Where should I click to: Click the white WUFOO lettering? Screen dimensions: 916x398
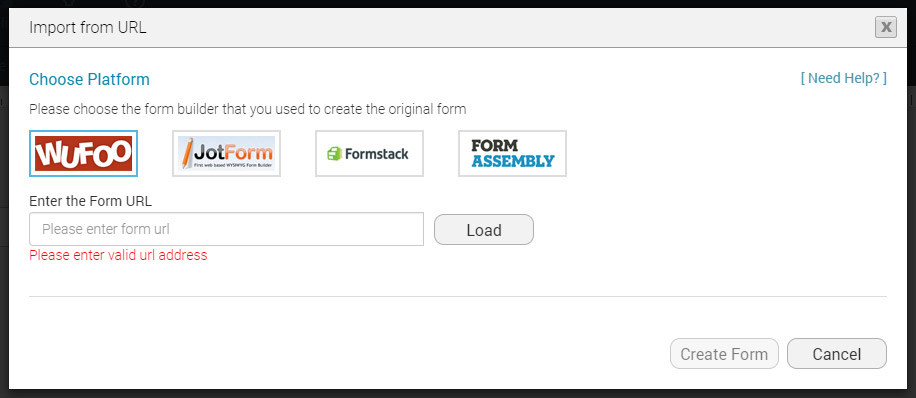click(x=83, y=154)
